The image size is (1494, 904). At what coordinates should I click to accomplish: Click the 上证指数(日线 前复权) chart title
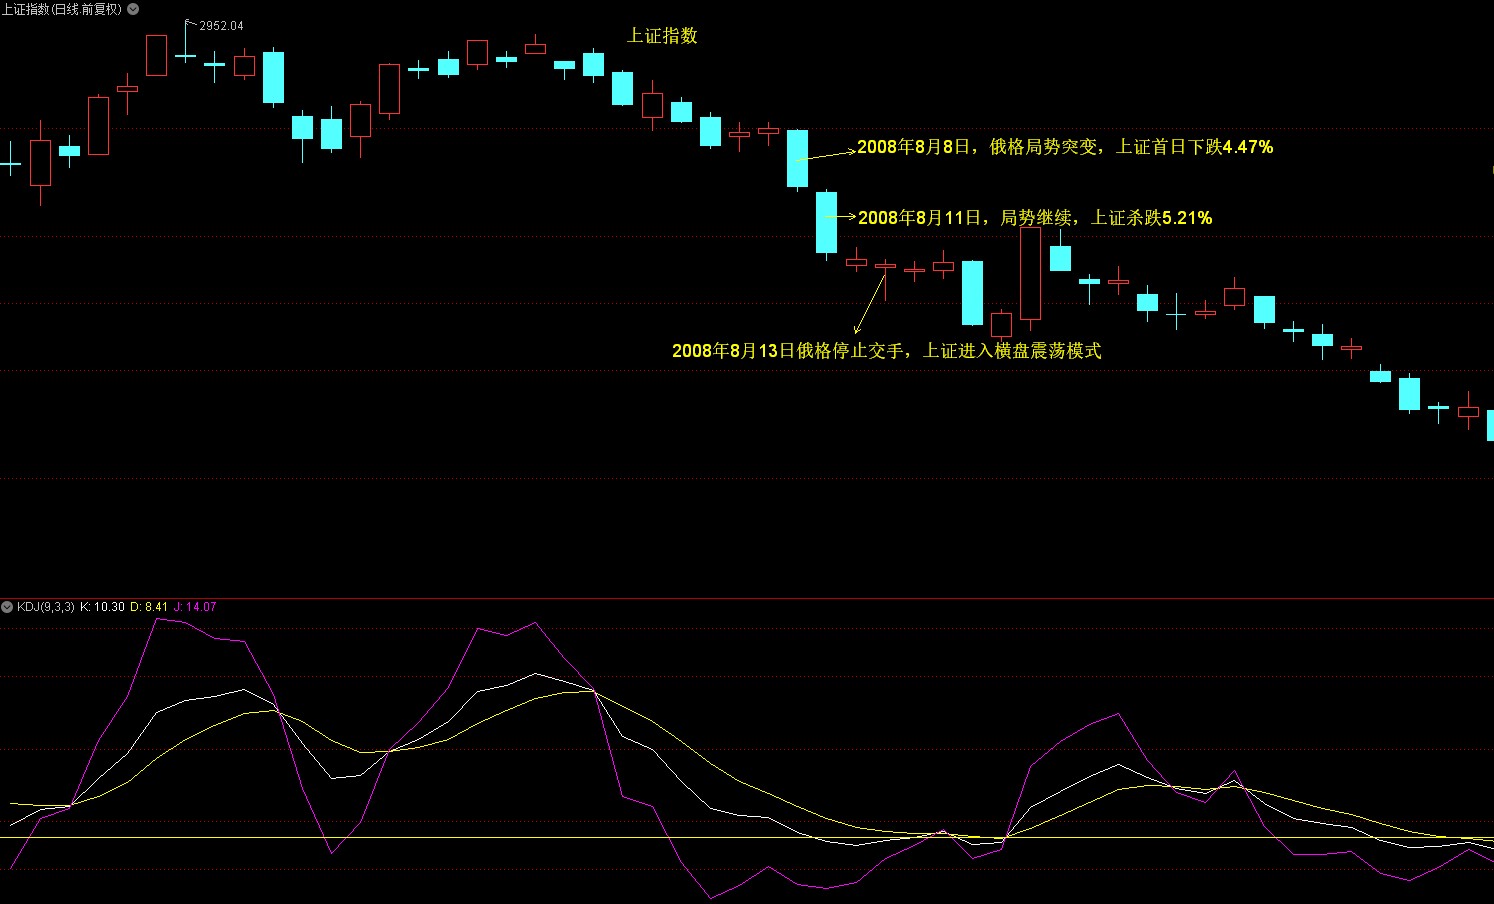(61, 9)
